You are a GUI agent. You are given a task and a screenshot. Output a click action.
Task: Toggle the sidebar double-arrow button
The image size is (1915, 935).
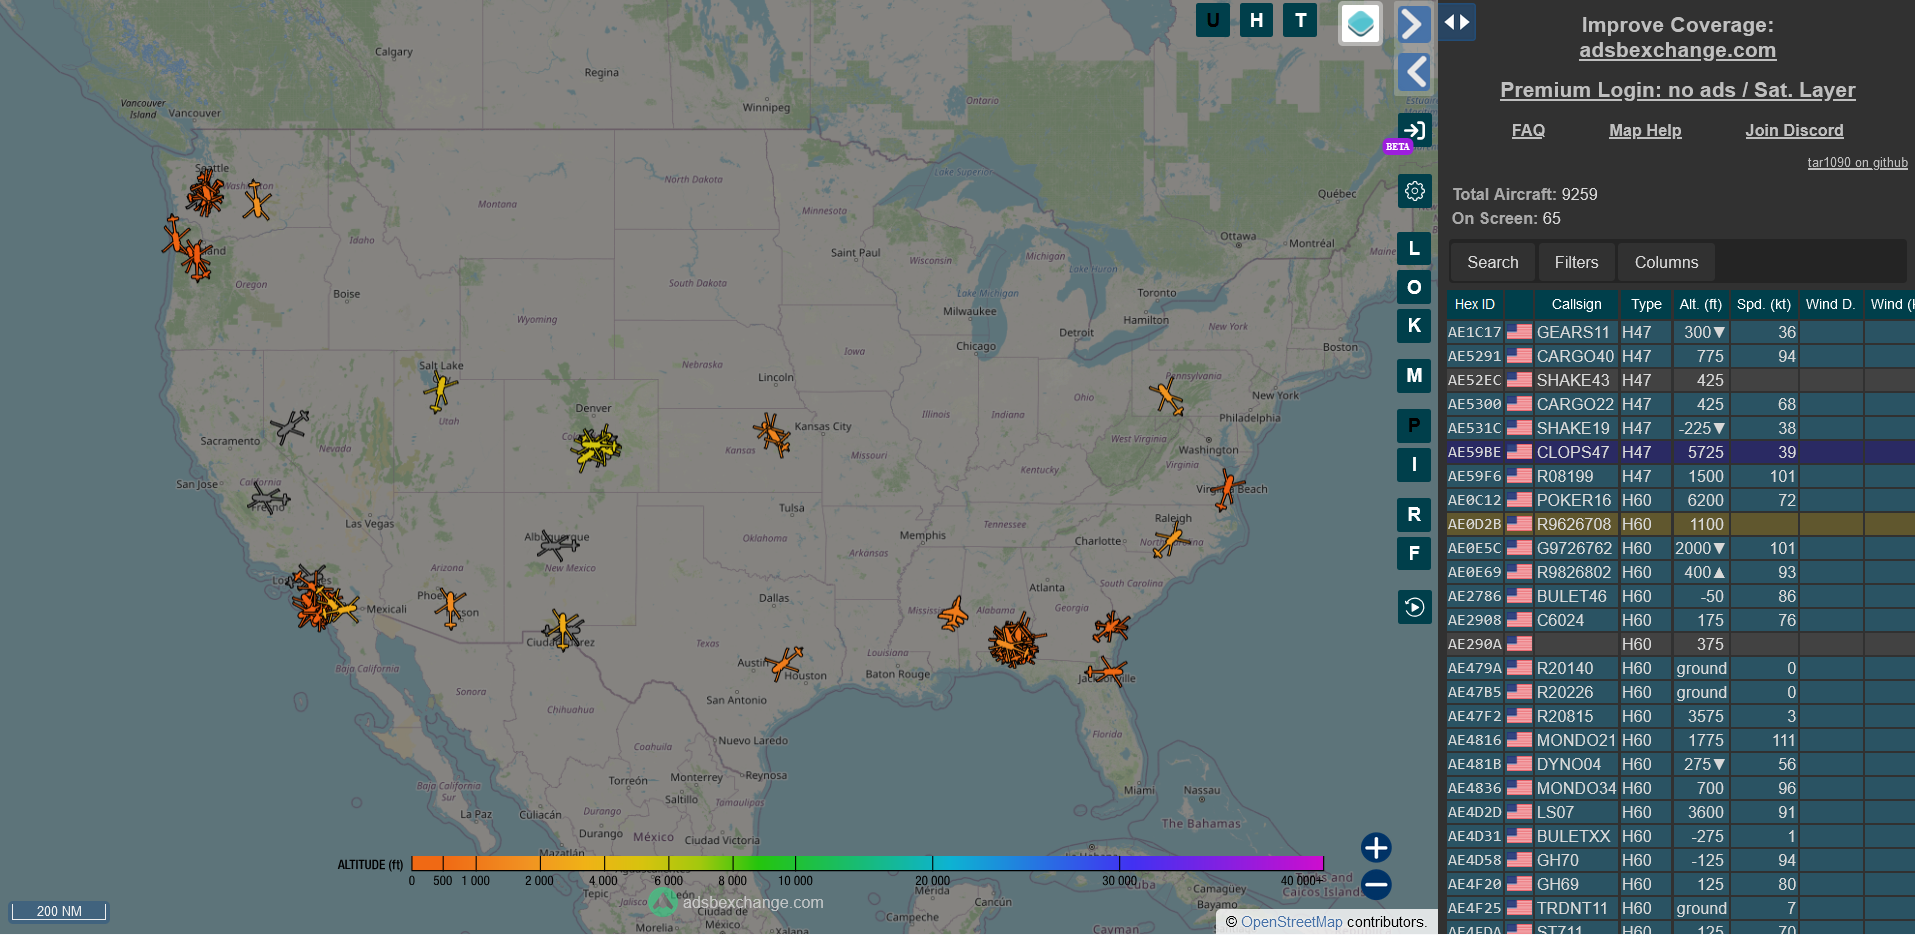(x=1457, y=22)
